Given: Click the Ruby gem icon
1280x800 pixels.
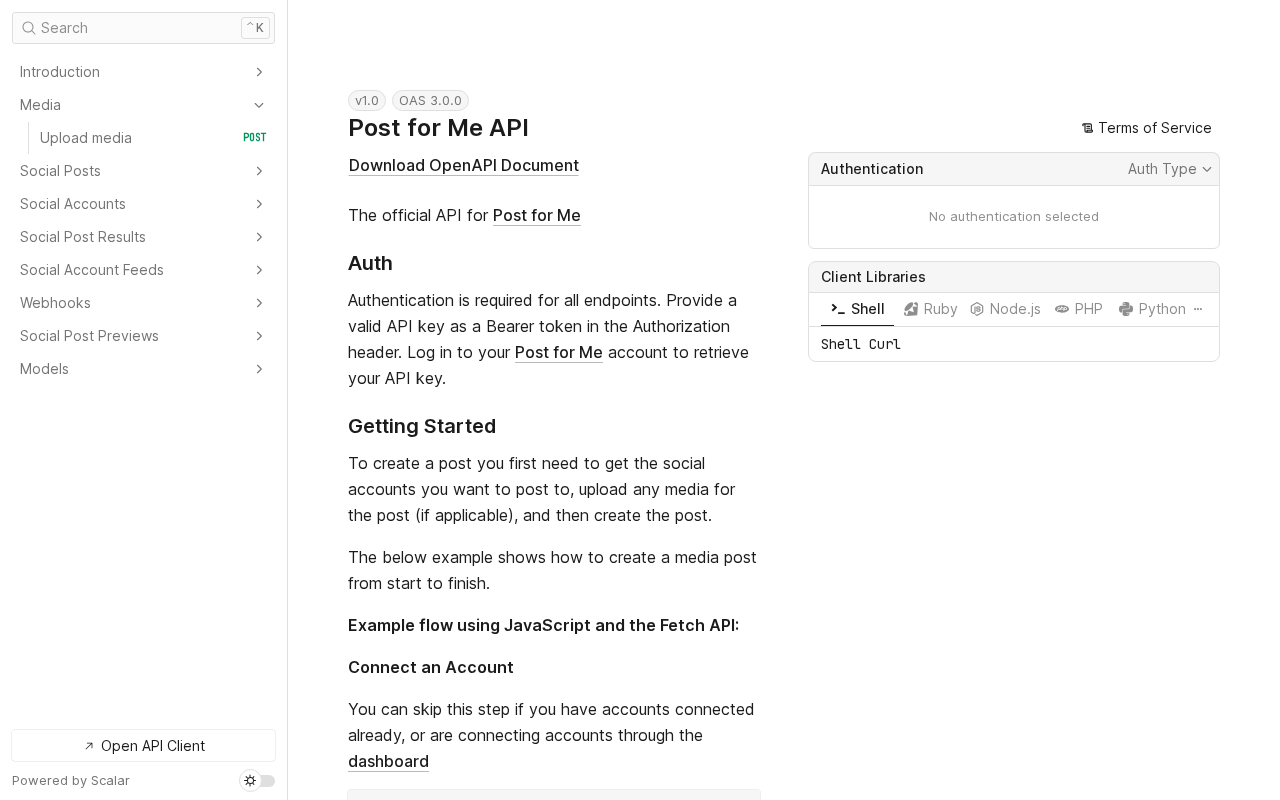Looking at the screenshot, I should pyautogui.click(x=911, y=309).
